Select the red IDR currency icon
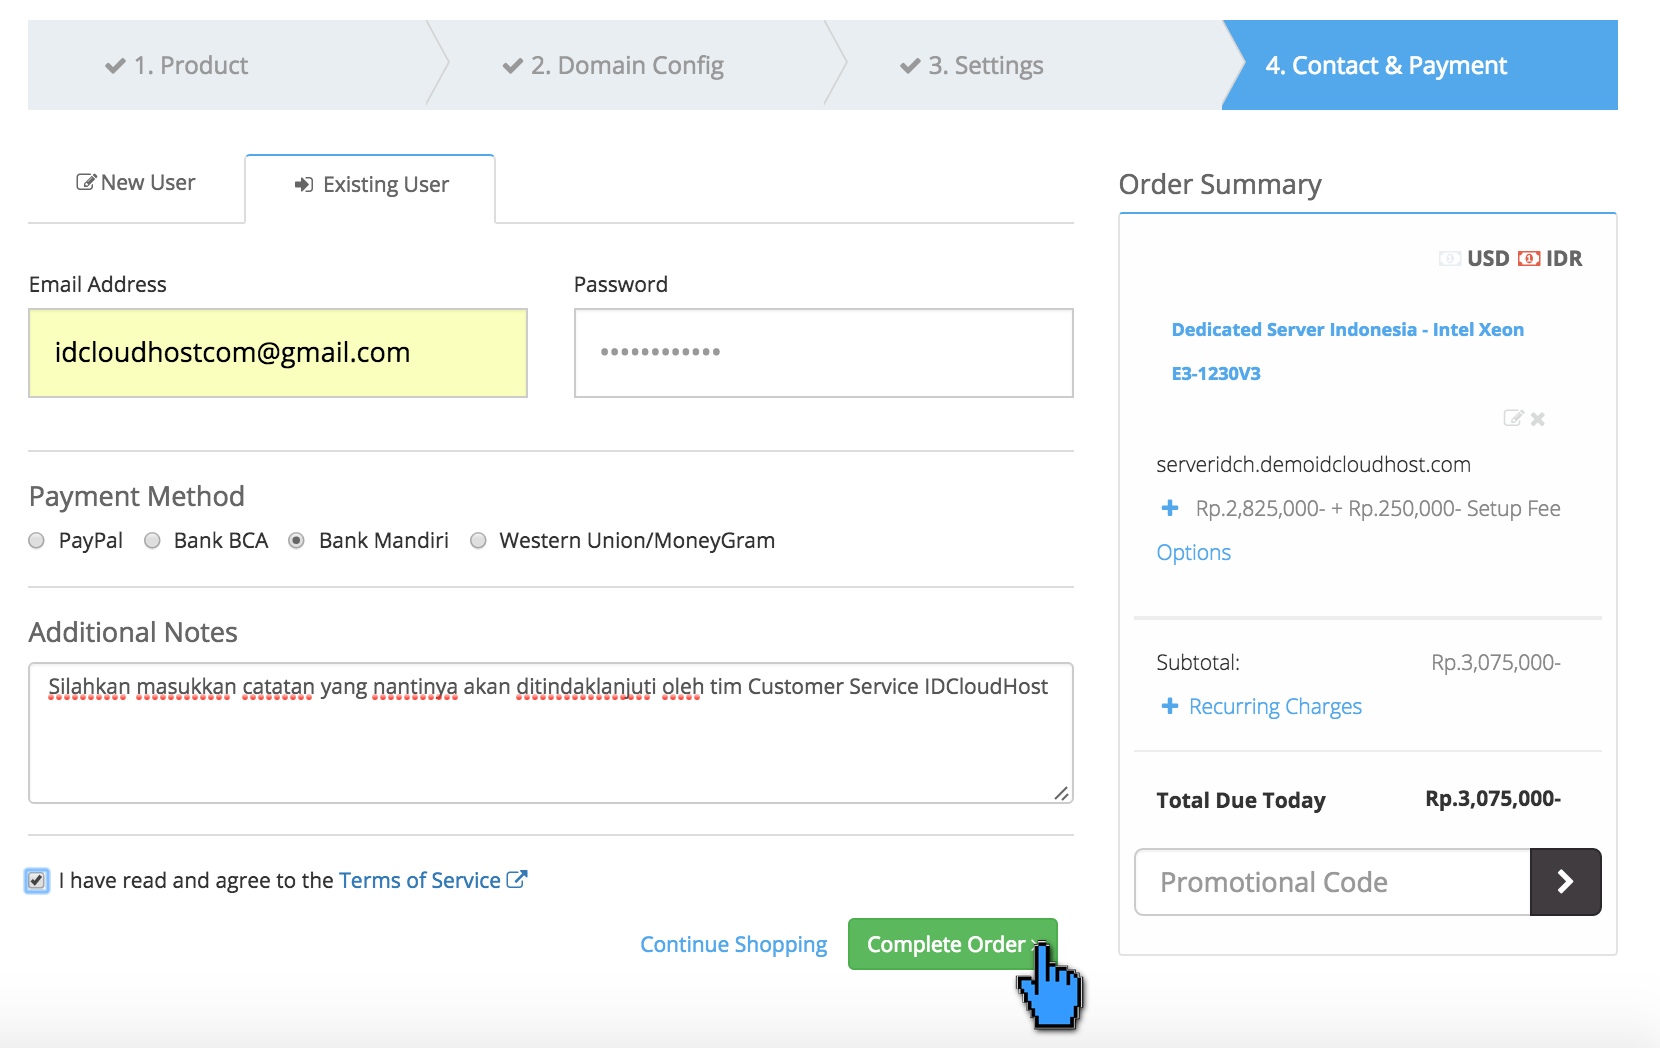This screenshot has width=1660, height=1048. [1529, 258]
